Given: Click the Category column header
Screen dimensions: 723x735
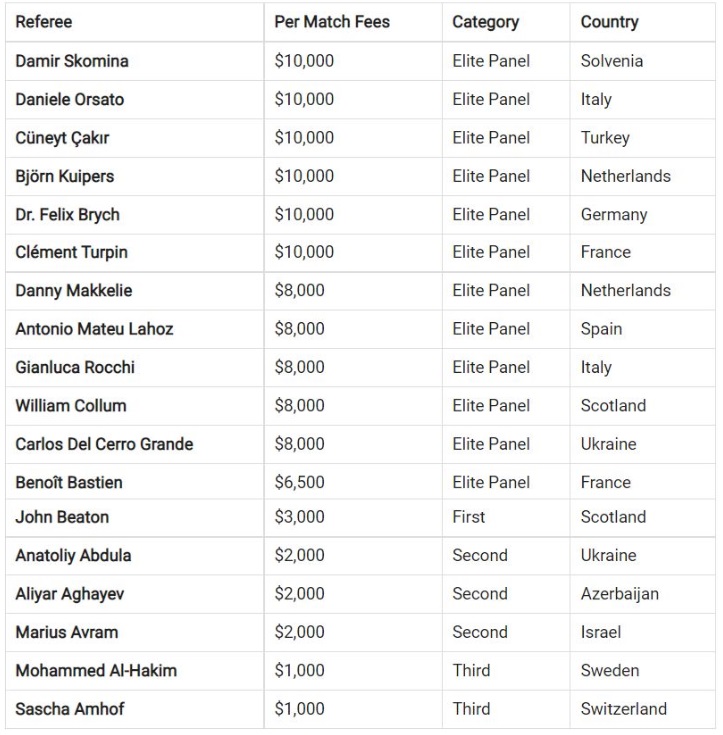Looking at the screenshot, I should coord(485,22).
